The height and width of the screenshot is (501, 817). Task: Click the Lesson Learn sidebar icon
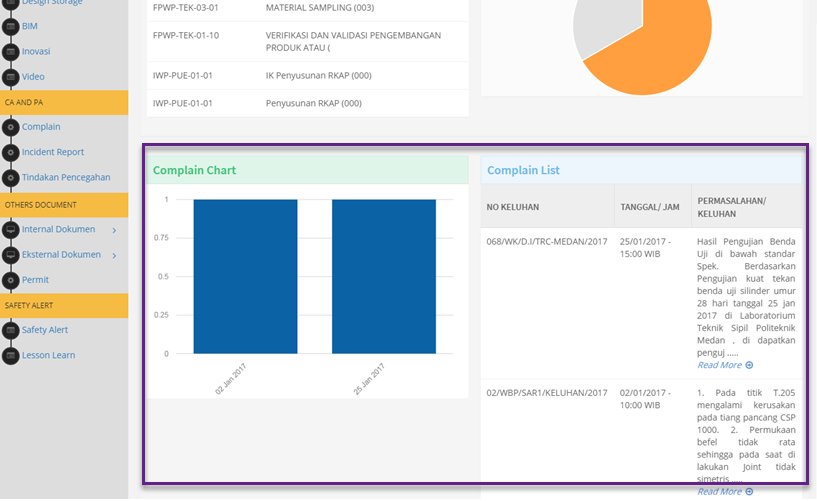tap(10, 356)
